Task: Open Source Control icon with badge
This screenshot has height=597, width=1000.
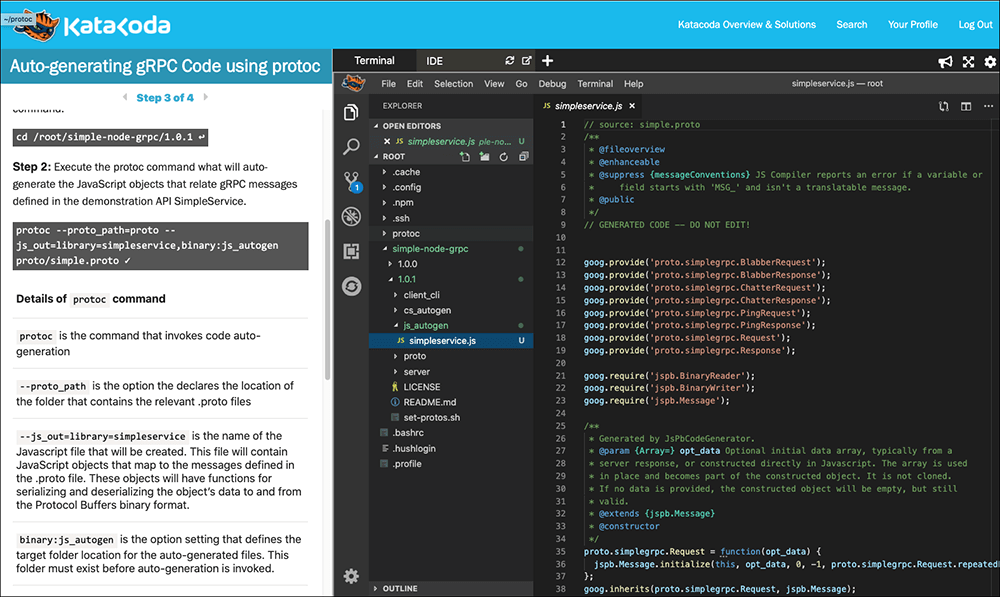Action: click(351, 182)
